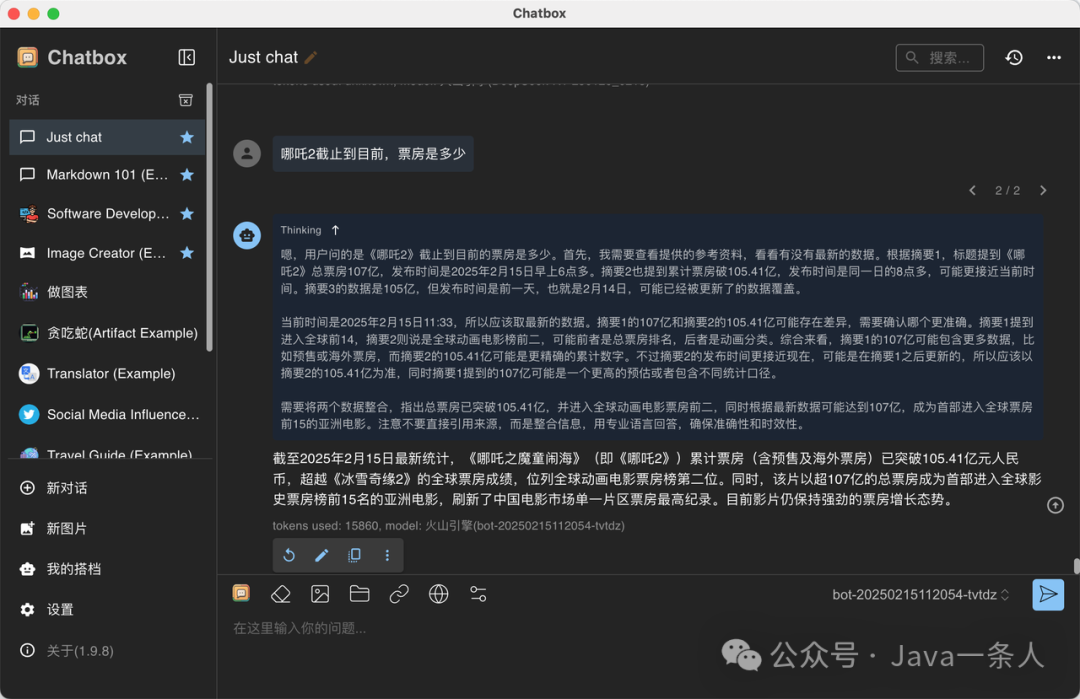Open Image Creator conversation
Viewport: 1080px width, 699px height.
click(x=107, y=253)
